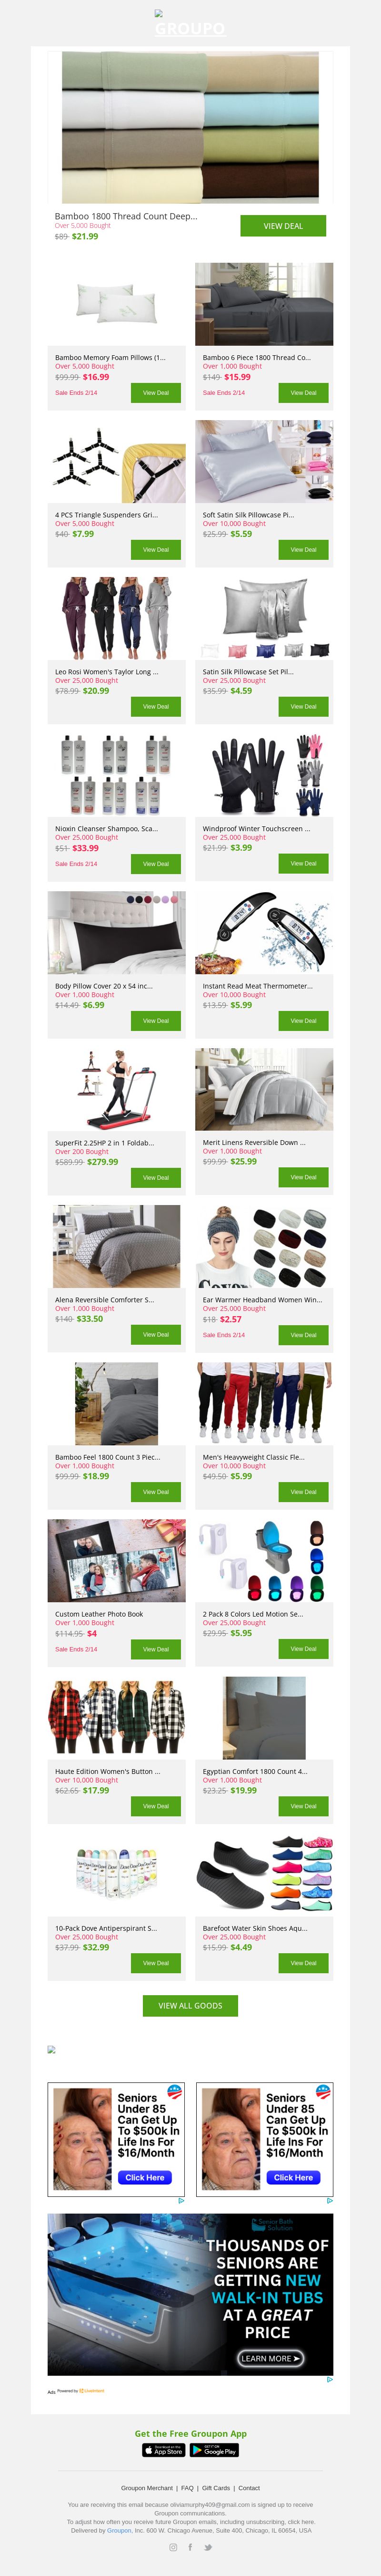Click the Groupon logo at top
The image size is (381, 2576).
[x=190, y=26]
